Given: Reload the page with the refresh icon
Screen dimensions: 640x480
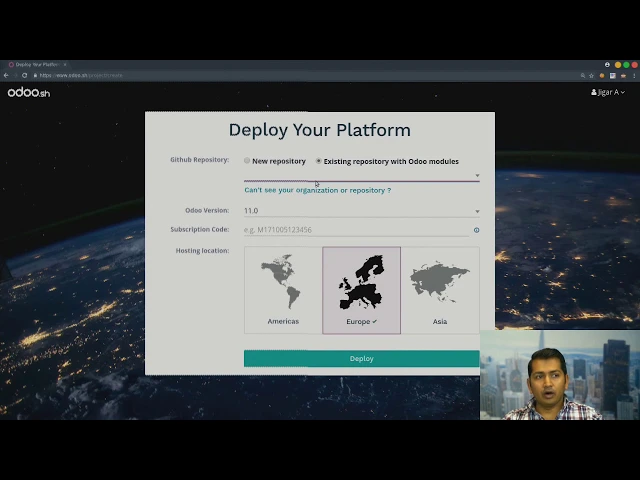Looking at the screenshot, I should click(x=25, y=76).
